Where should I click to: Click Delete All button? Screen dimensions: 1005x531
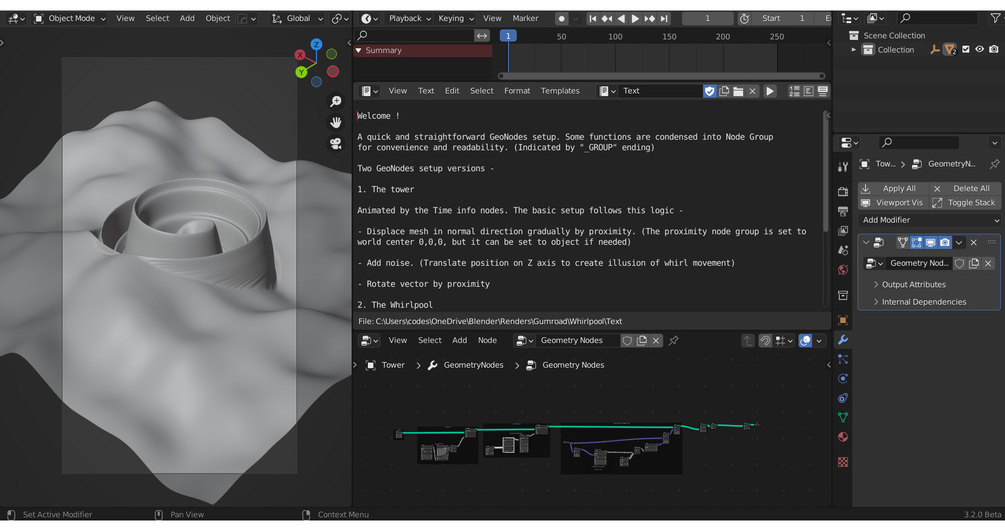click(965, 189)
